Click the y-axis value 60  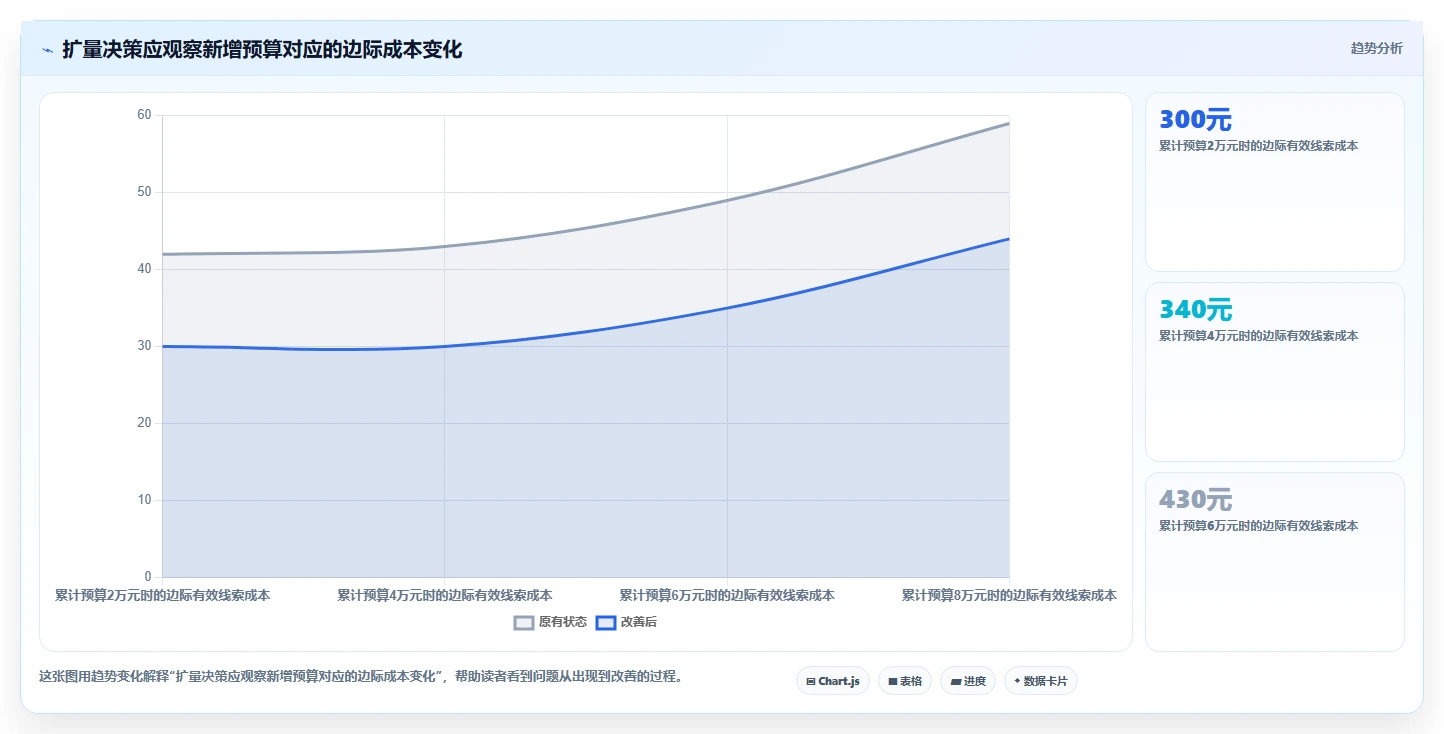144,115
